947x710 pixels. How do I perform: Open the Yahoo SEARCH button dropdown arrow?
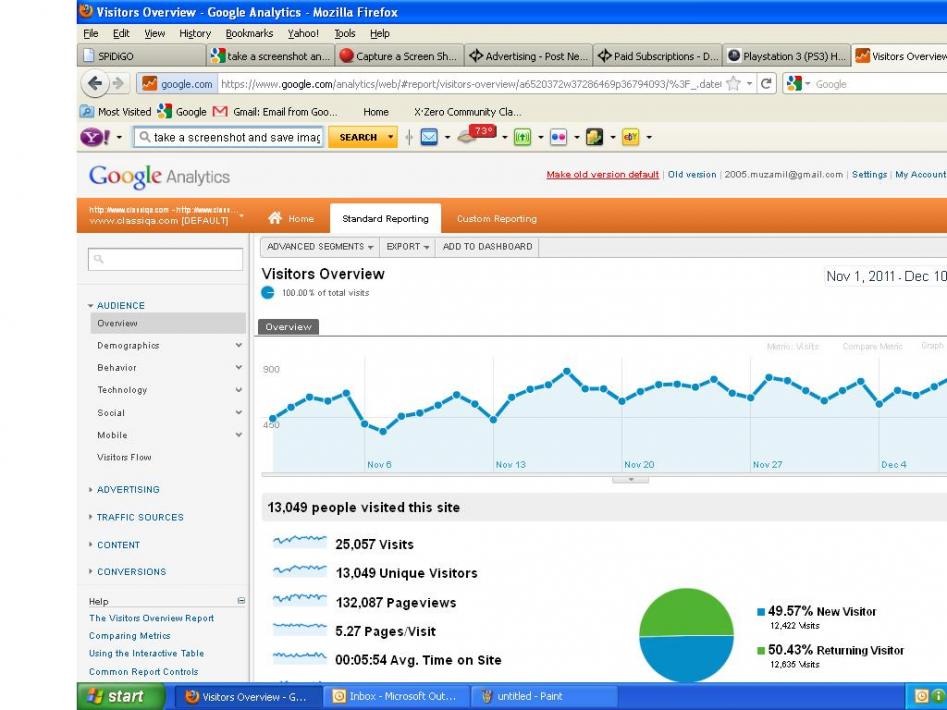click(x=391, y=138)
